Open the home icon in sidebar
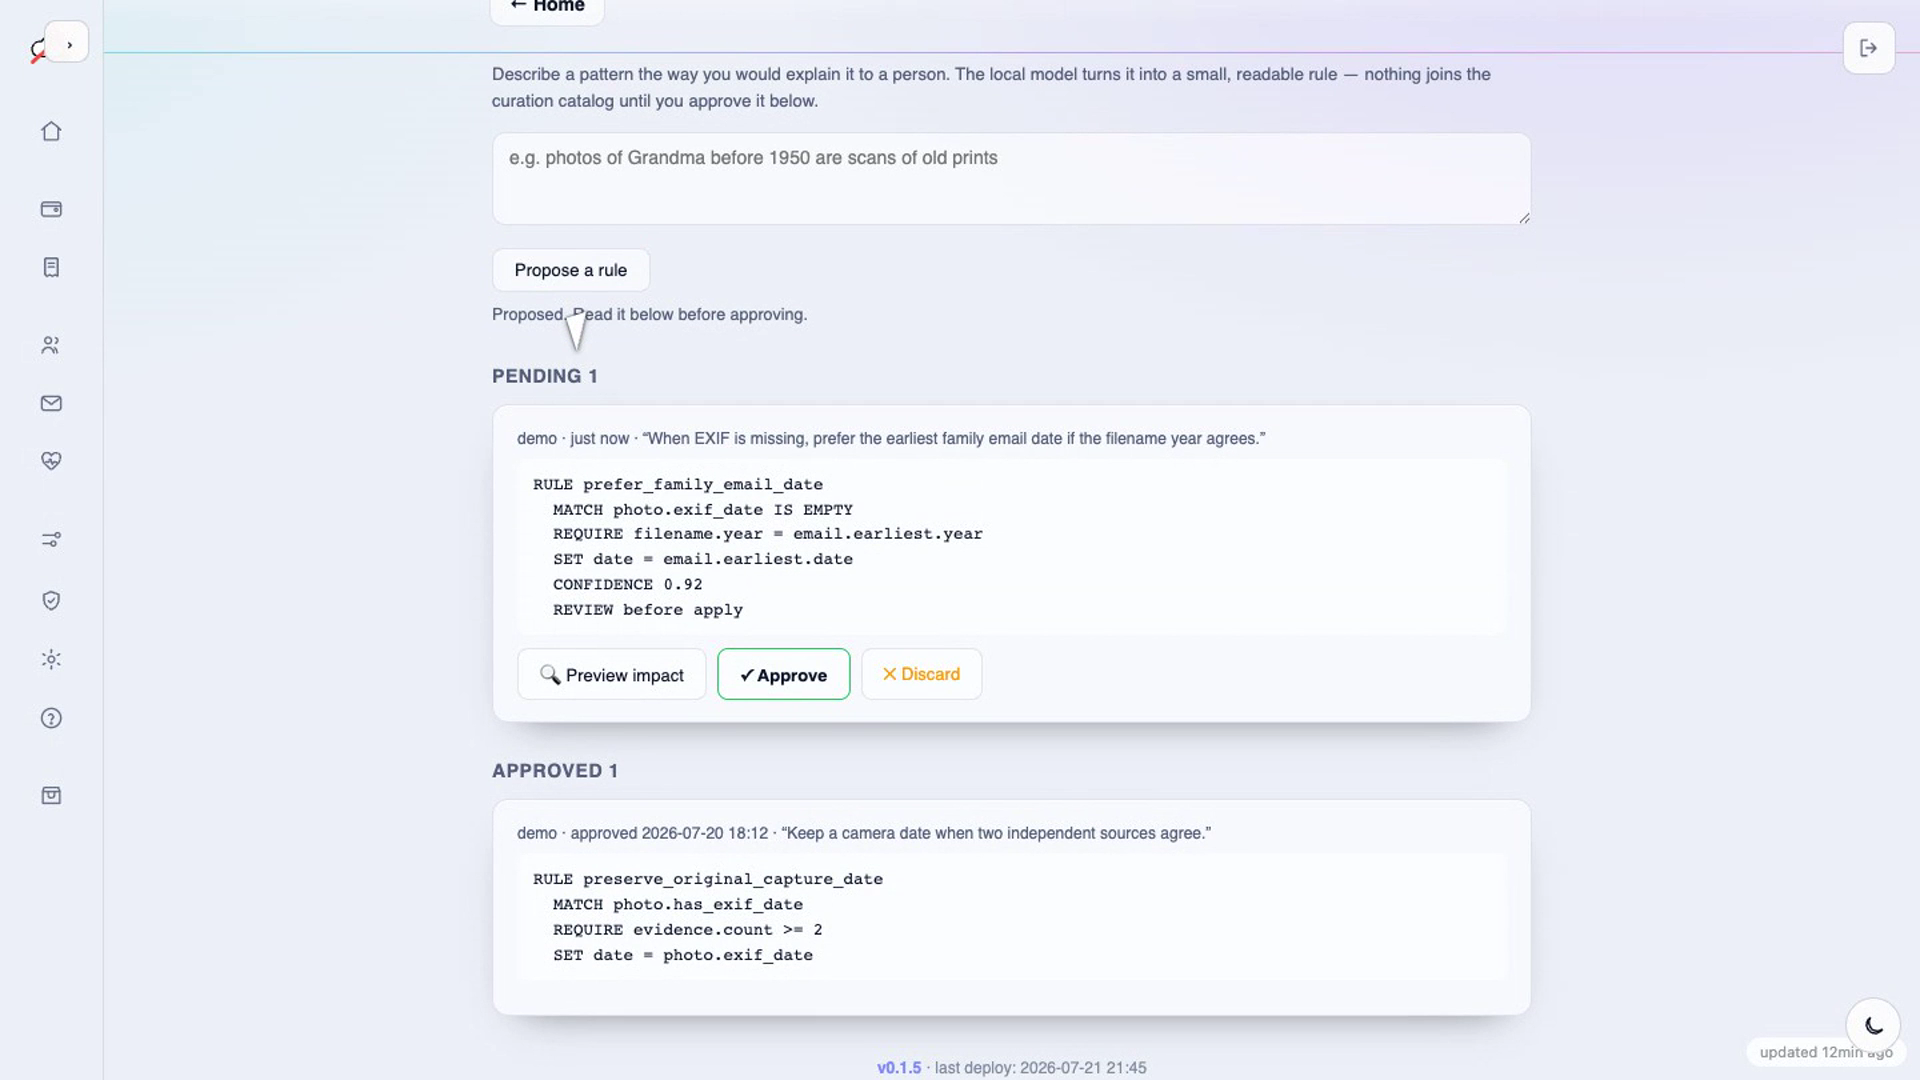 click(x=51, y=131)
